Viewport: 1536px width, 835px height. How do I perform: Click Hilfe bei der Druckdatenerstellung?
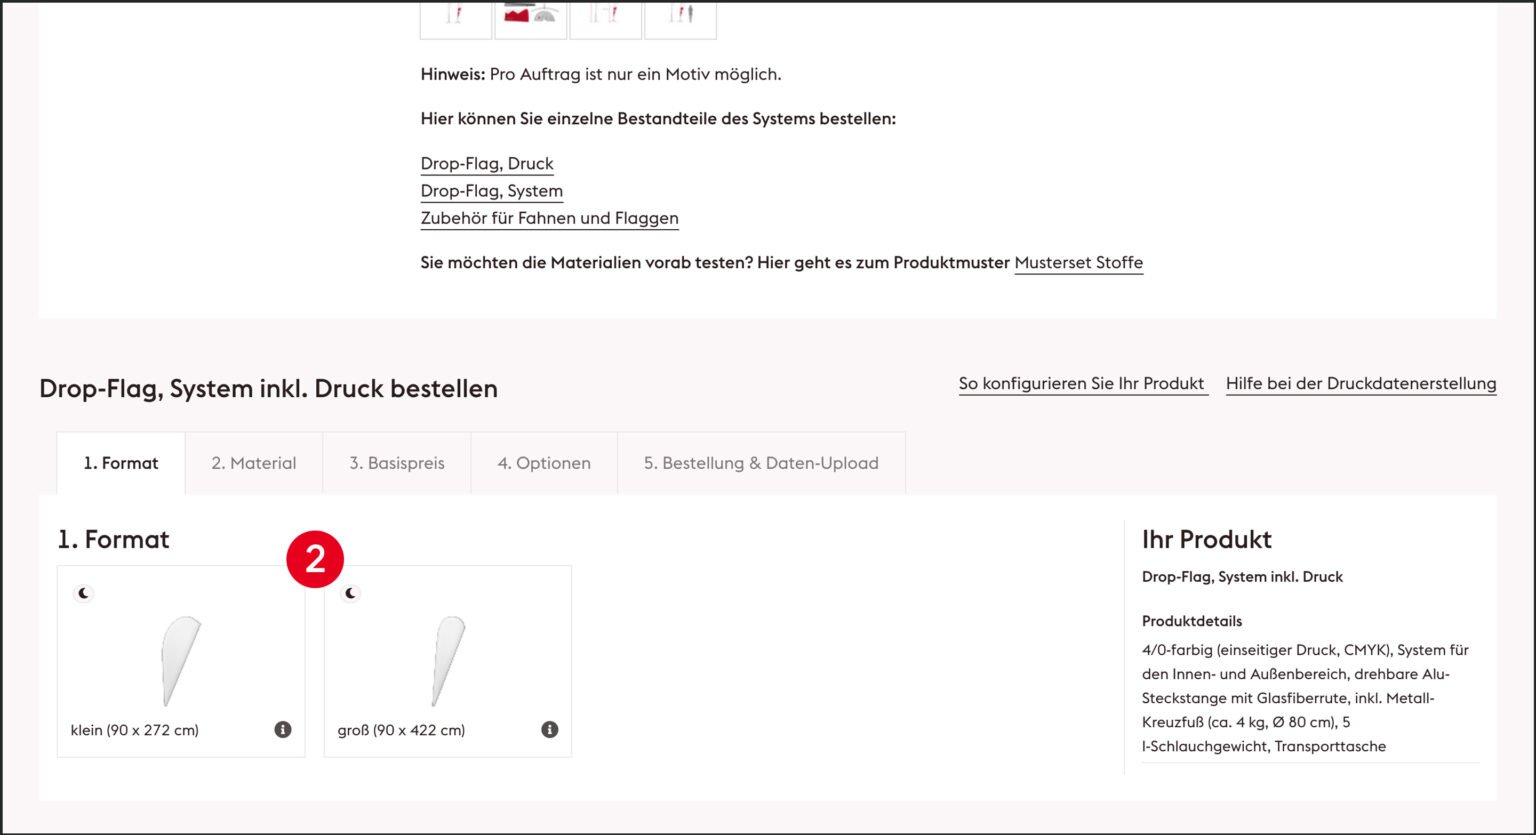tap(1361, 383)
